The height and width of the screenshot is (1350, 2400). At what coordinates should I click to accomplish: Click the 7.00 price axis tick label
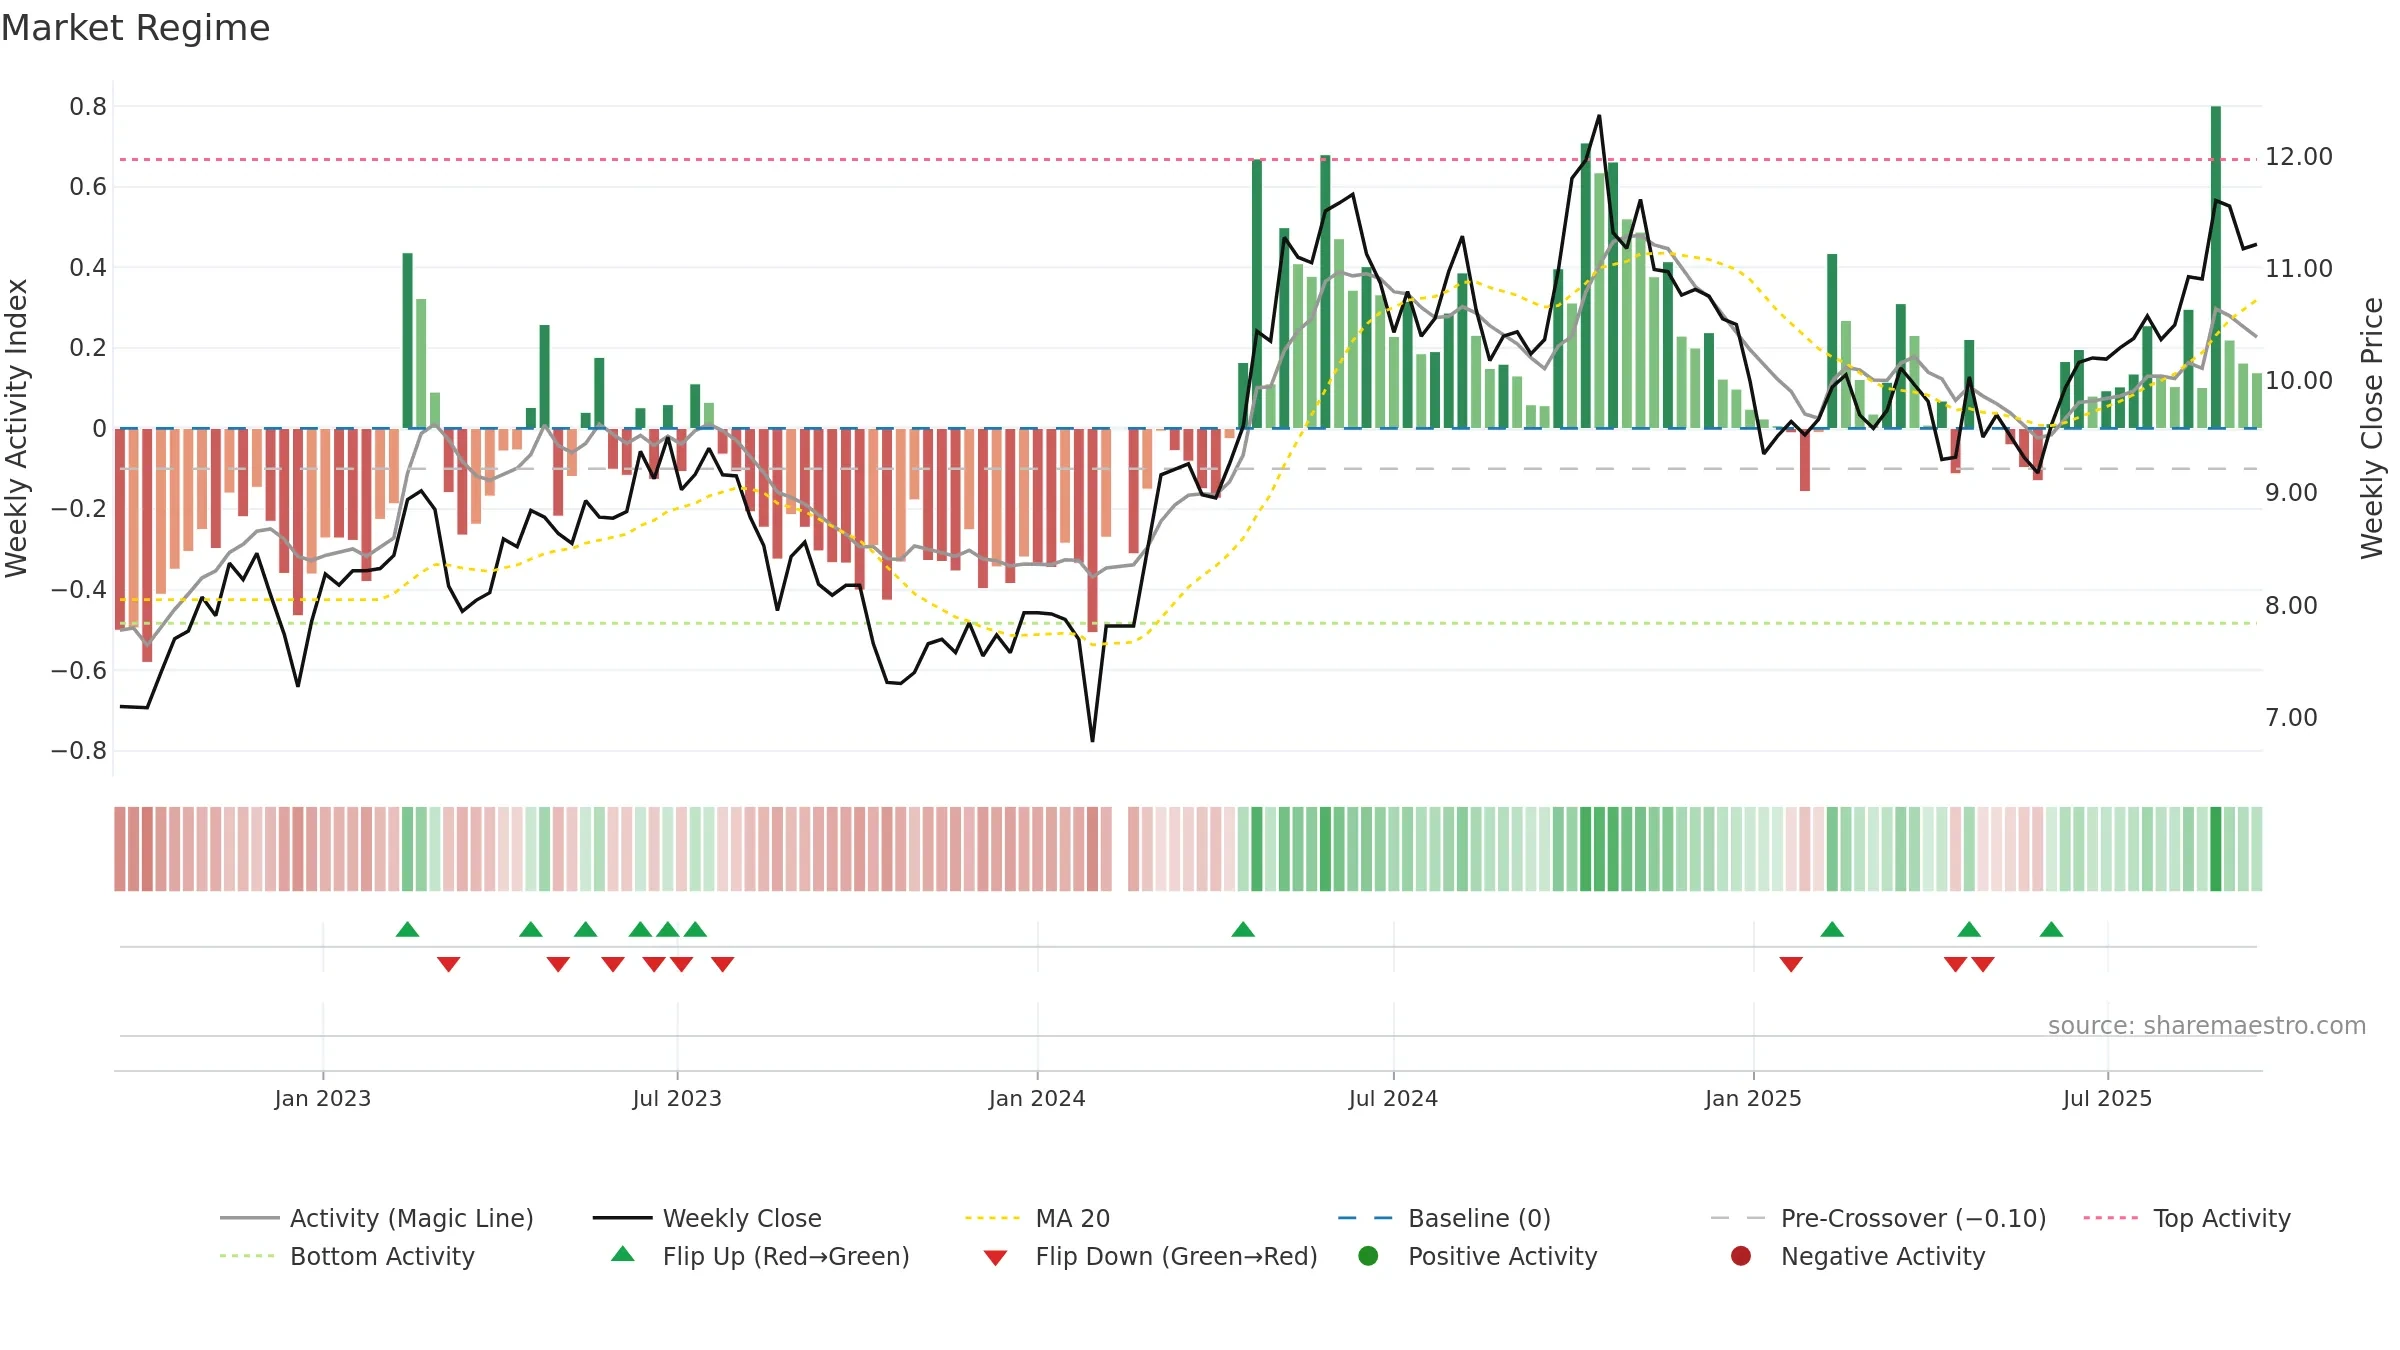tap(2291, 718)
